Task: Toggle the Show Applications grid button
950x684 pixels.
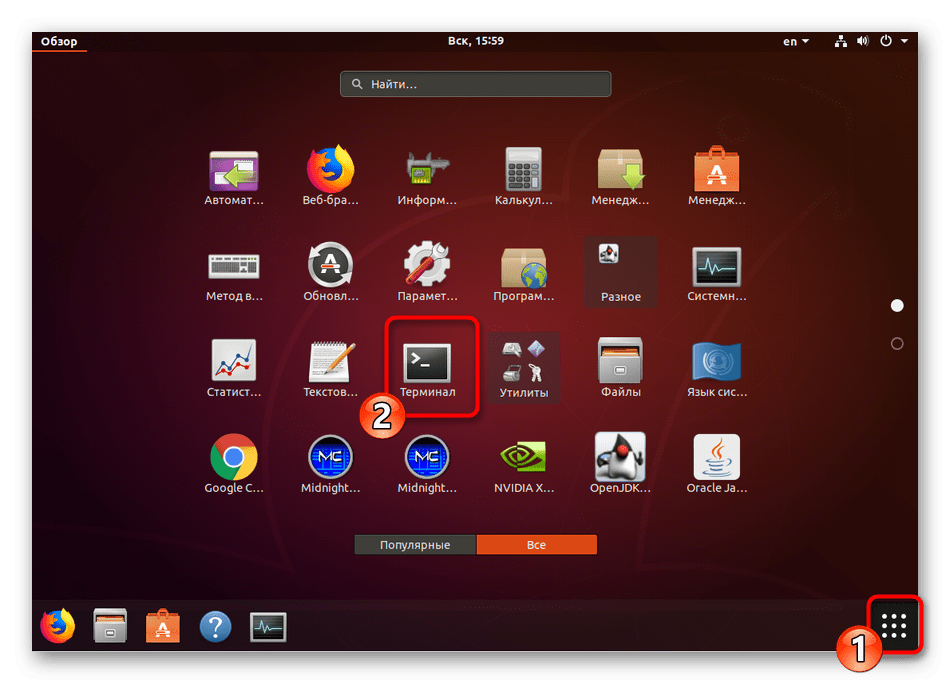Action: 894,626
